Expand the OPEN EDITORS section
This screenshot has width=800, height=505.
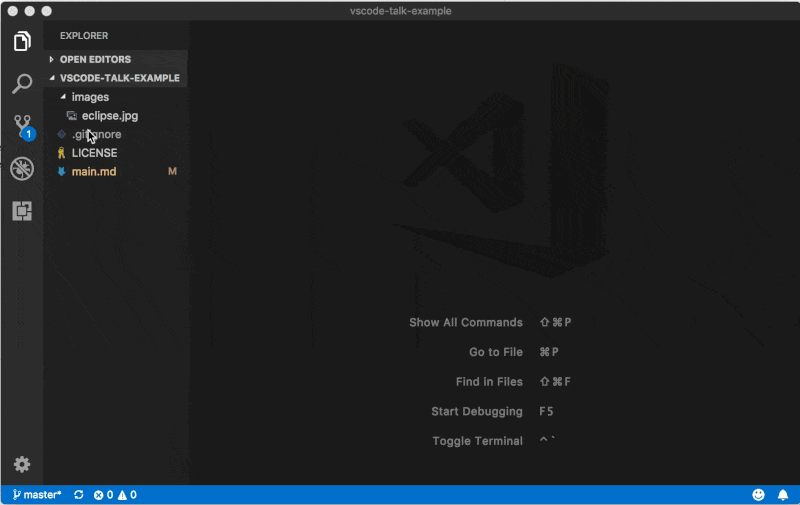coord(116,59)
